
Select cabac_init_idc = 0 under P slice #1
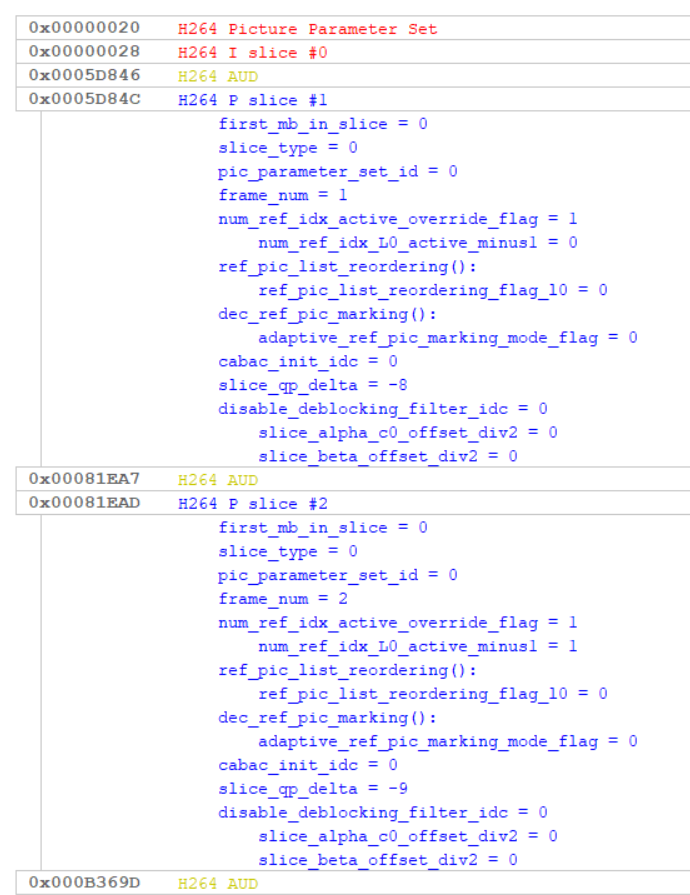[308, 361]
